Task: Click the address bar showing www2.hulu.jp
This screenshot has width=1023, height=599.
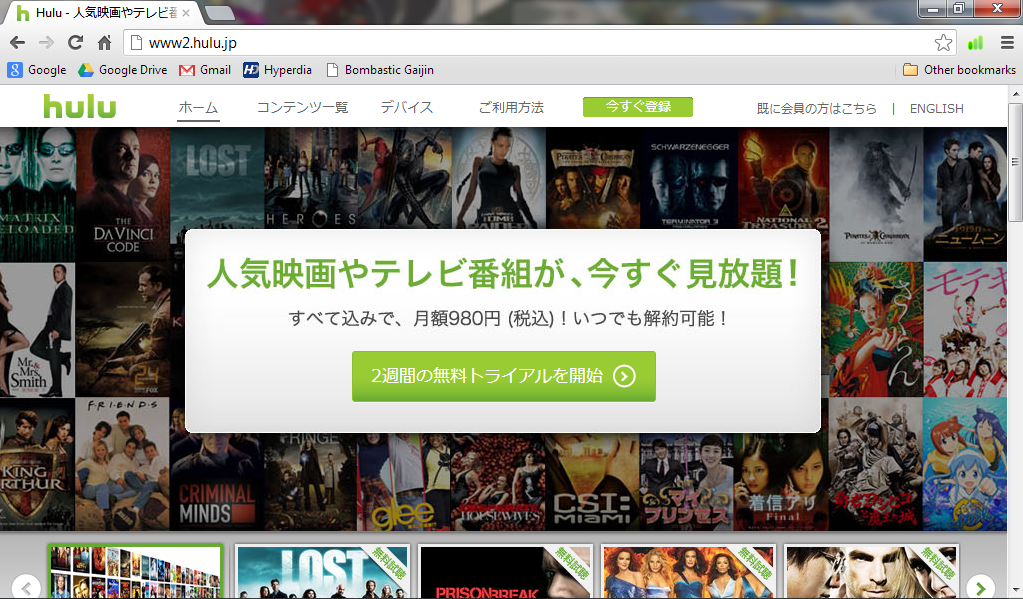Action: click(x=540, y=43)
